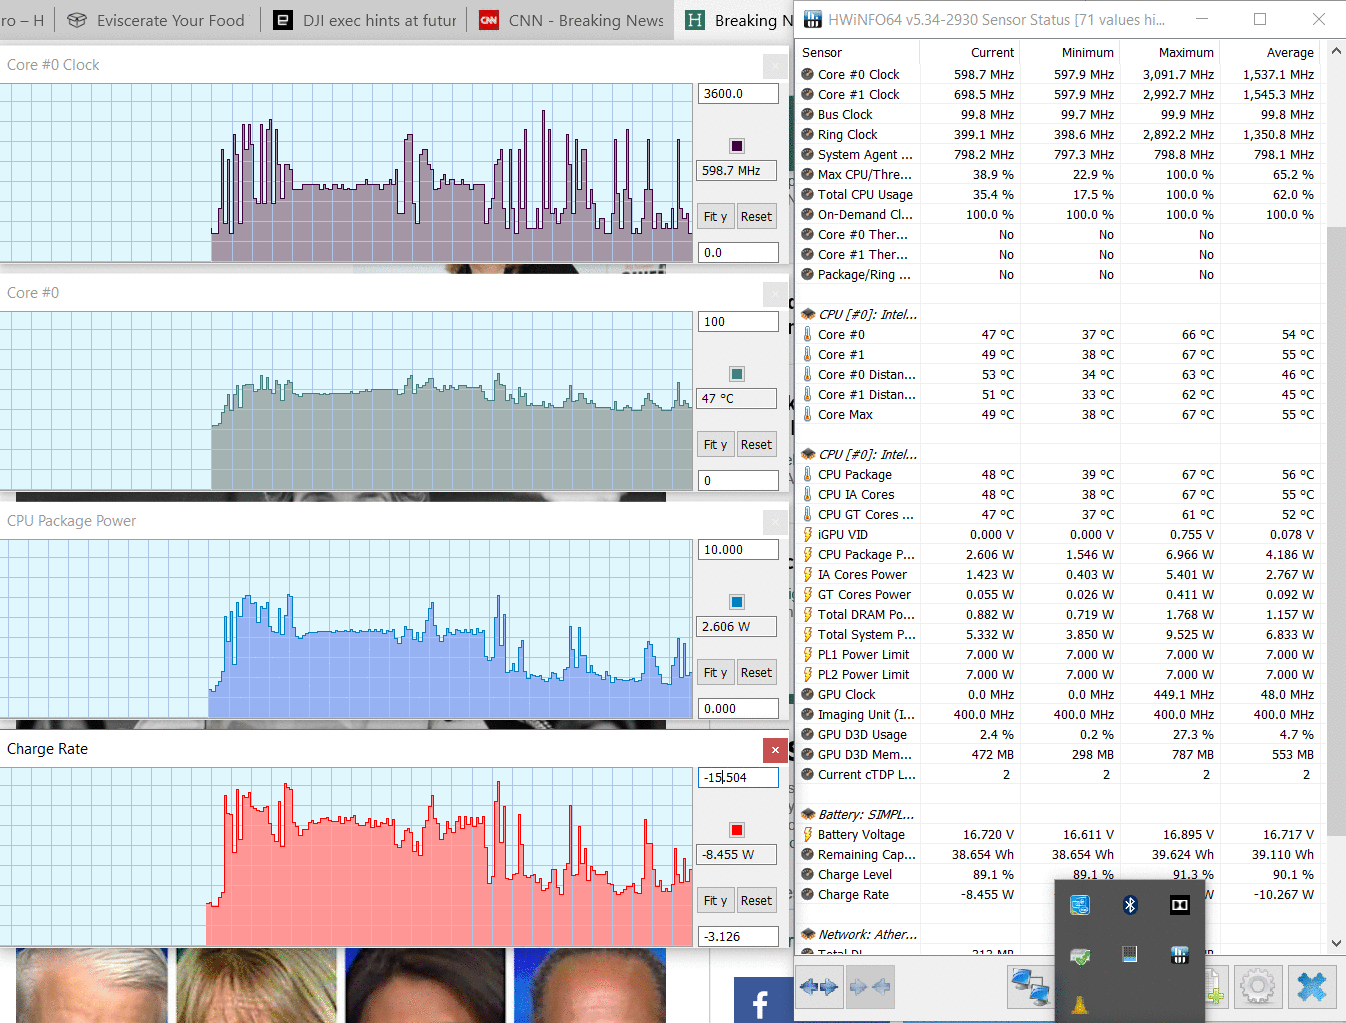
Task: Click the Bluetooth tray icon
Action: click(x=1130, y=905)
